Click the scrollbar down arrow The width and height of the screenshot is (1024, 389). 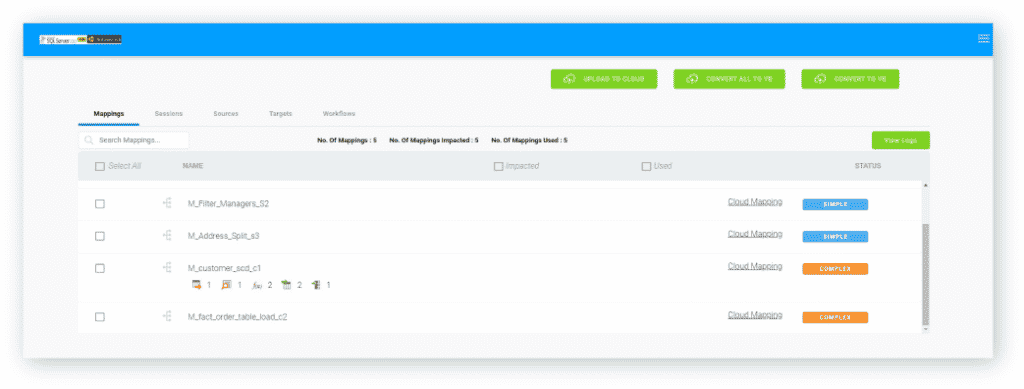925,330
